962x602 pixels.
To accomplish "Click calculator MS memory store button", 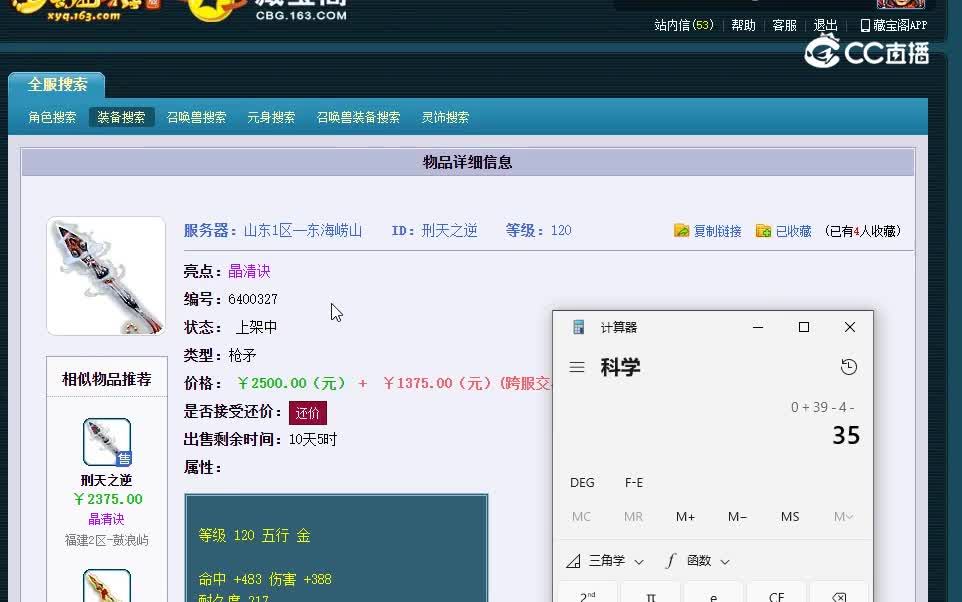I will (x=790, y=517).
